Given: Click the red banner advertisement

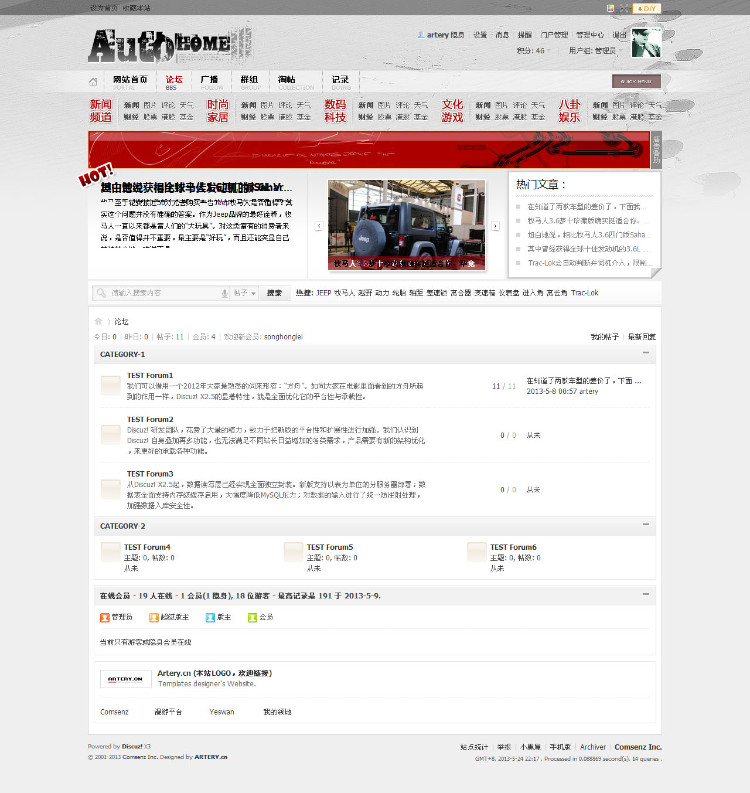Looking at the screenshot, I should (369, 150).
